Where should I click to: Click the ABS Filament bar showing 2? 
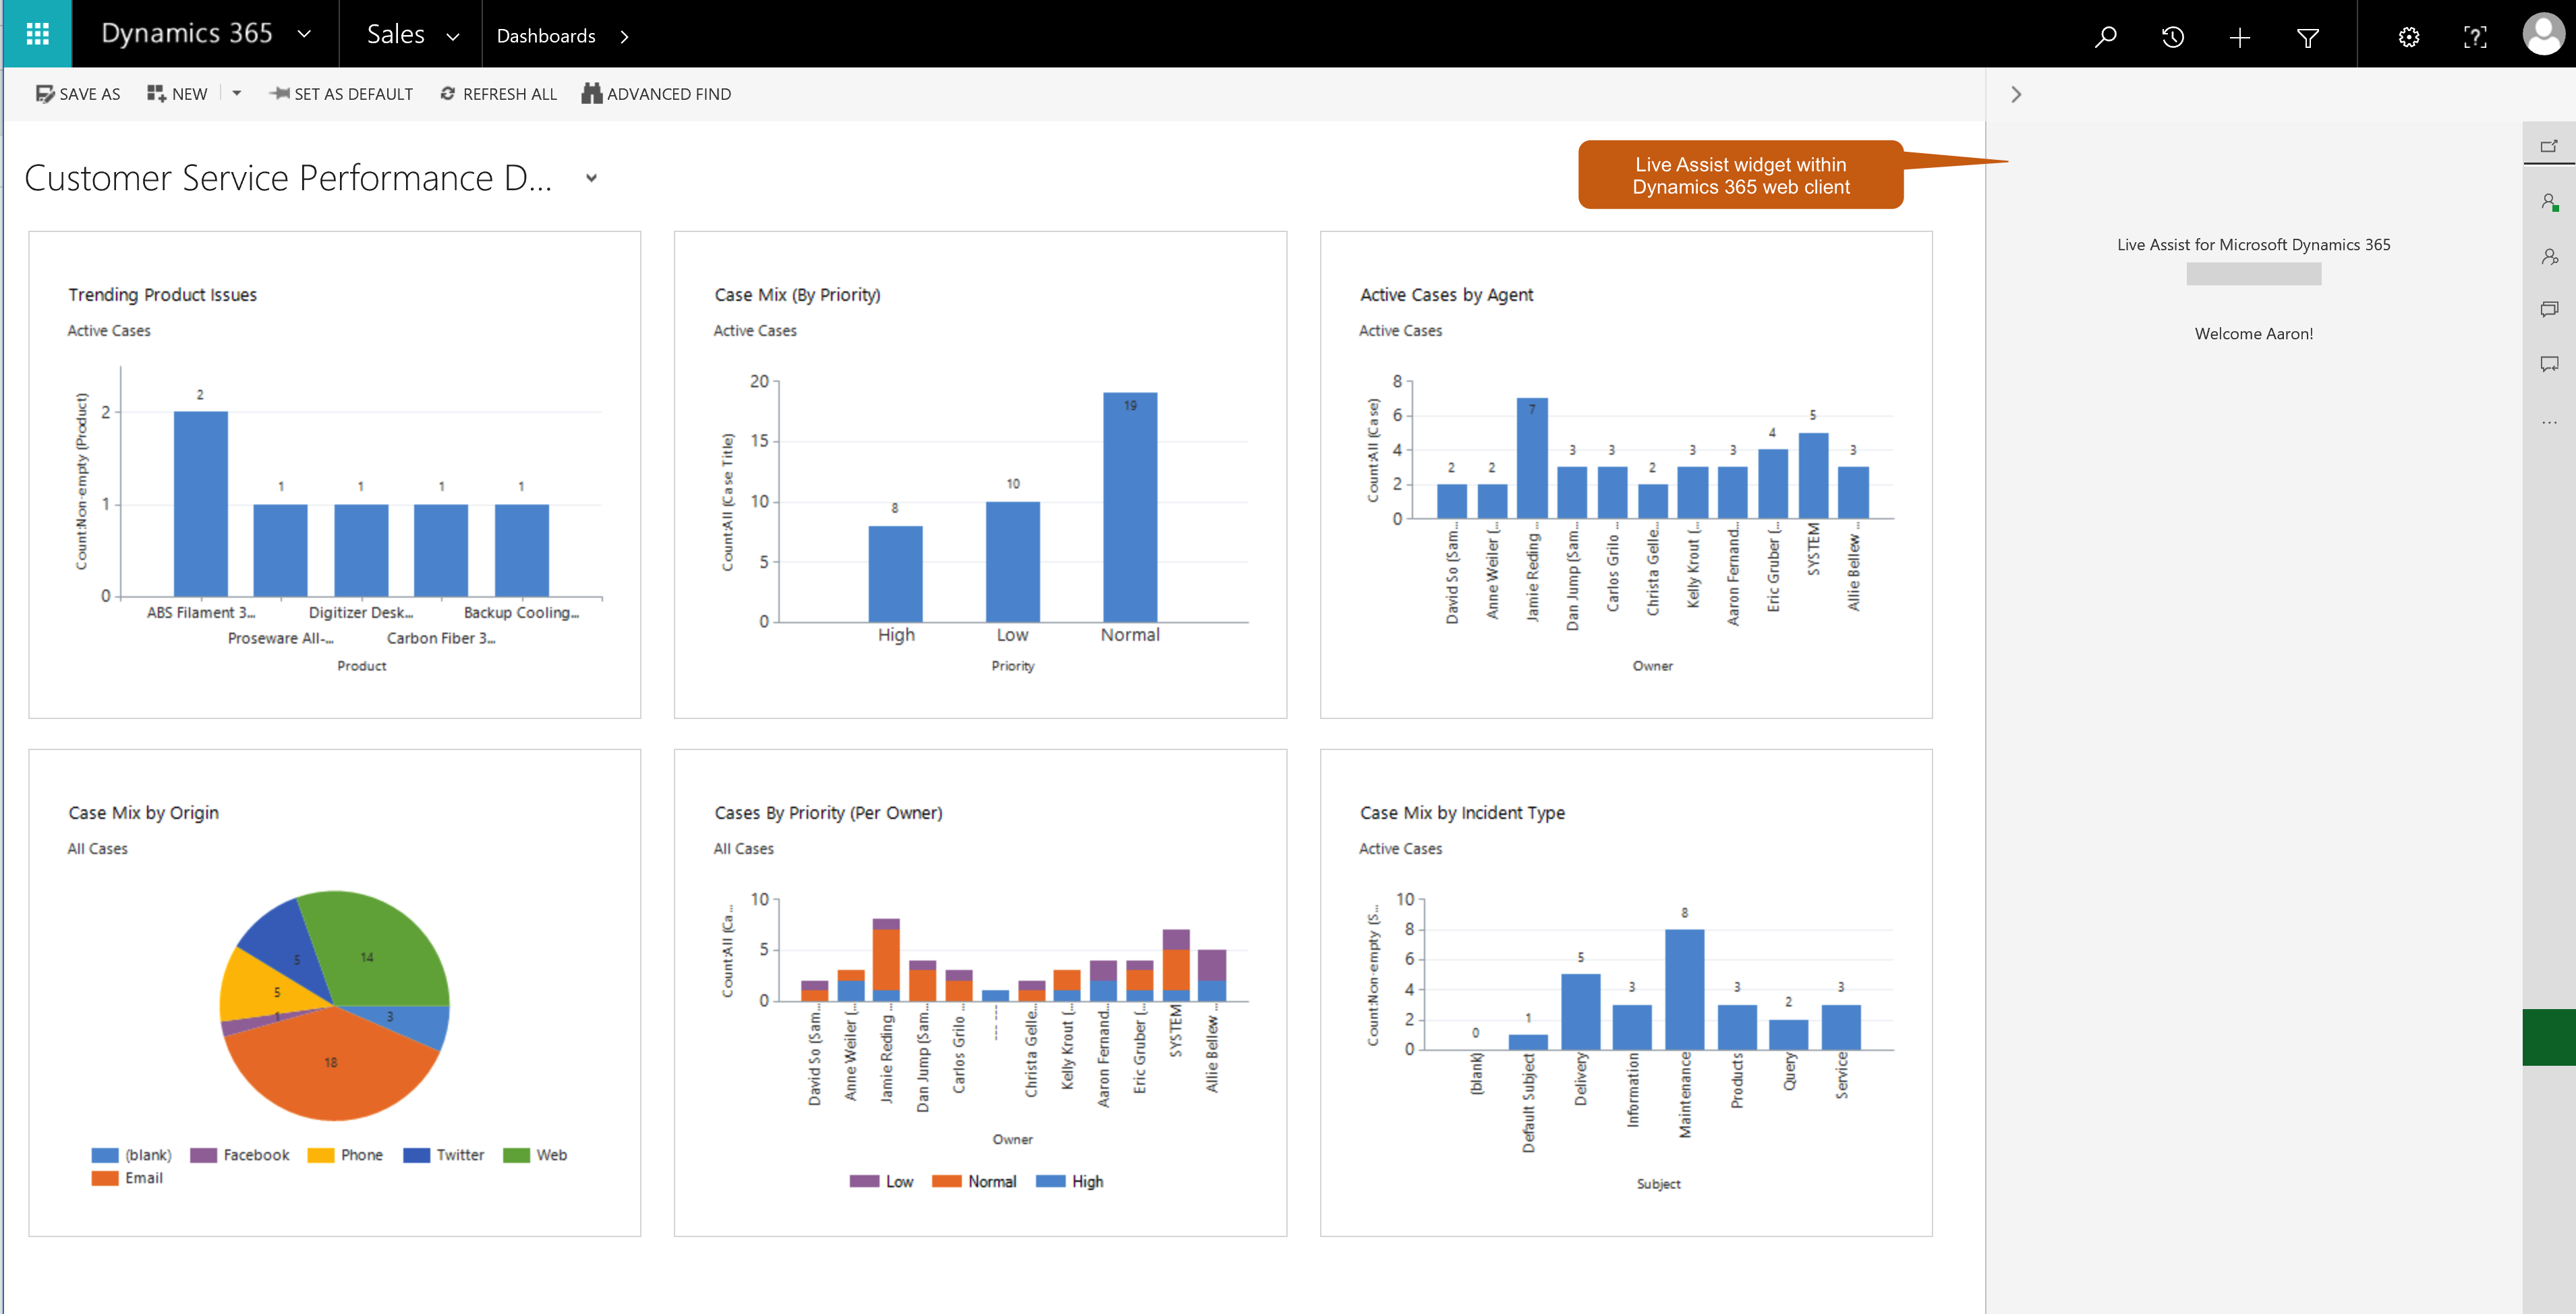click(x=200, y=504)
